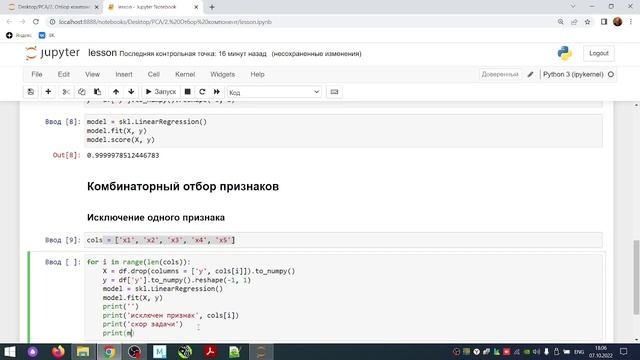This screenshot has height=360, width=640.
Task: Insert a cell below with the plus icon
Action: click(x=48, y=92)
